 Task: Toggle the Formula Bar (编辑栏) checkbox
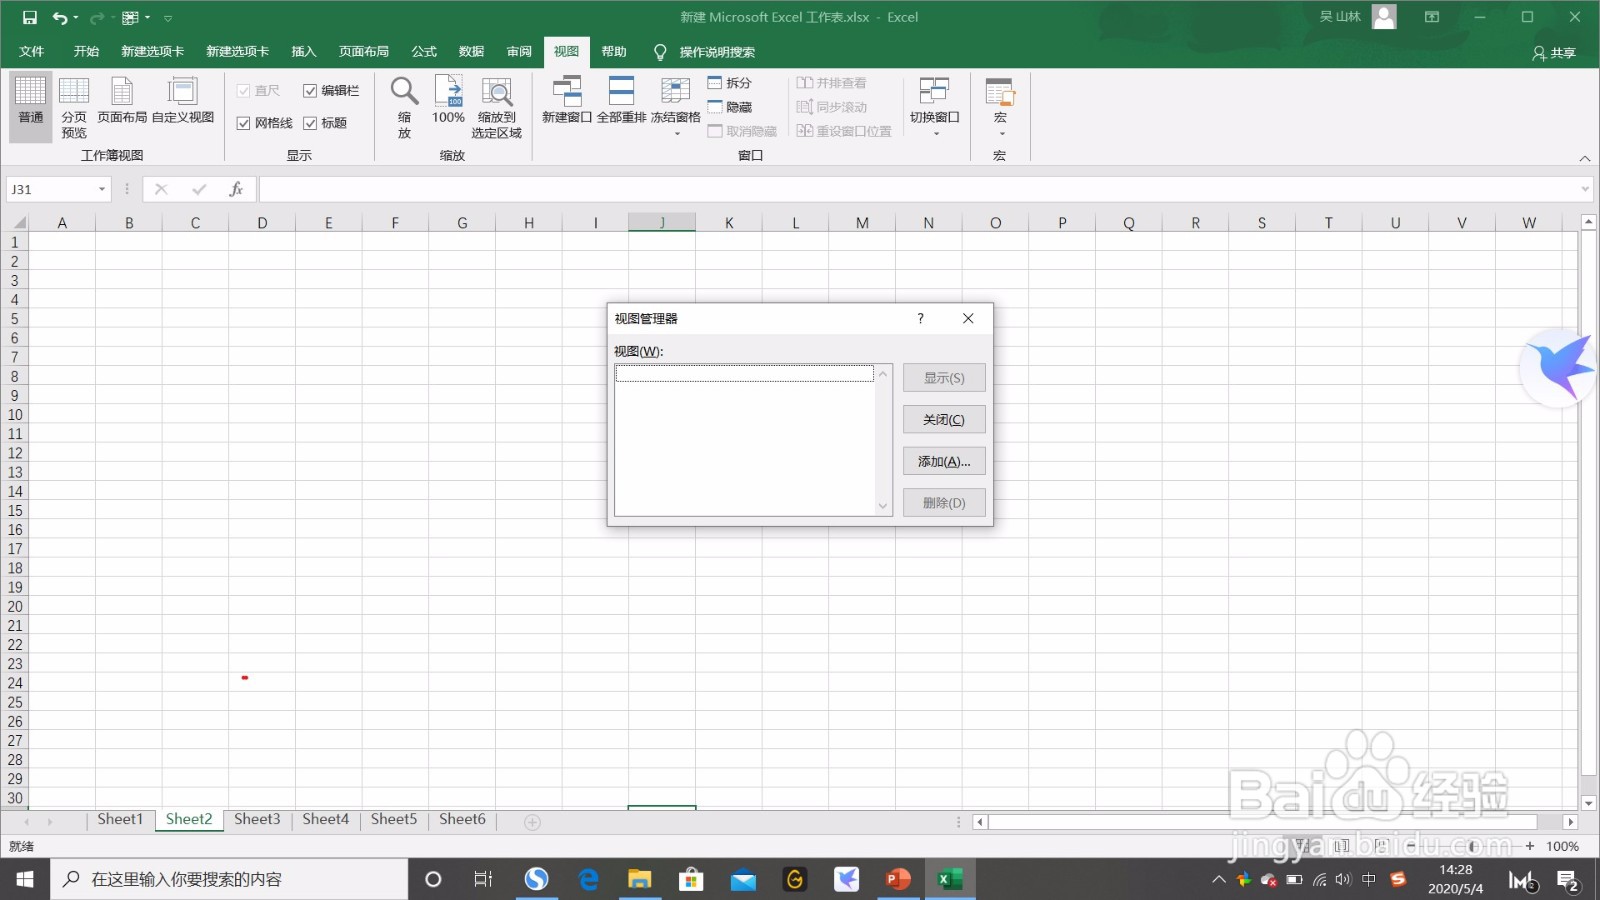pyautogui.click(x=310, y=91)
